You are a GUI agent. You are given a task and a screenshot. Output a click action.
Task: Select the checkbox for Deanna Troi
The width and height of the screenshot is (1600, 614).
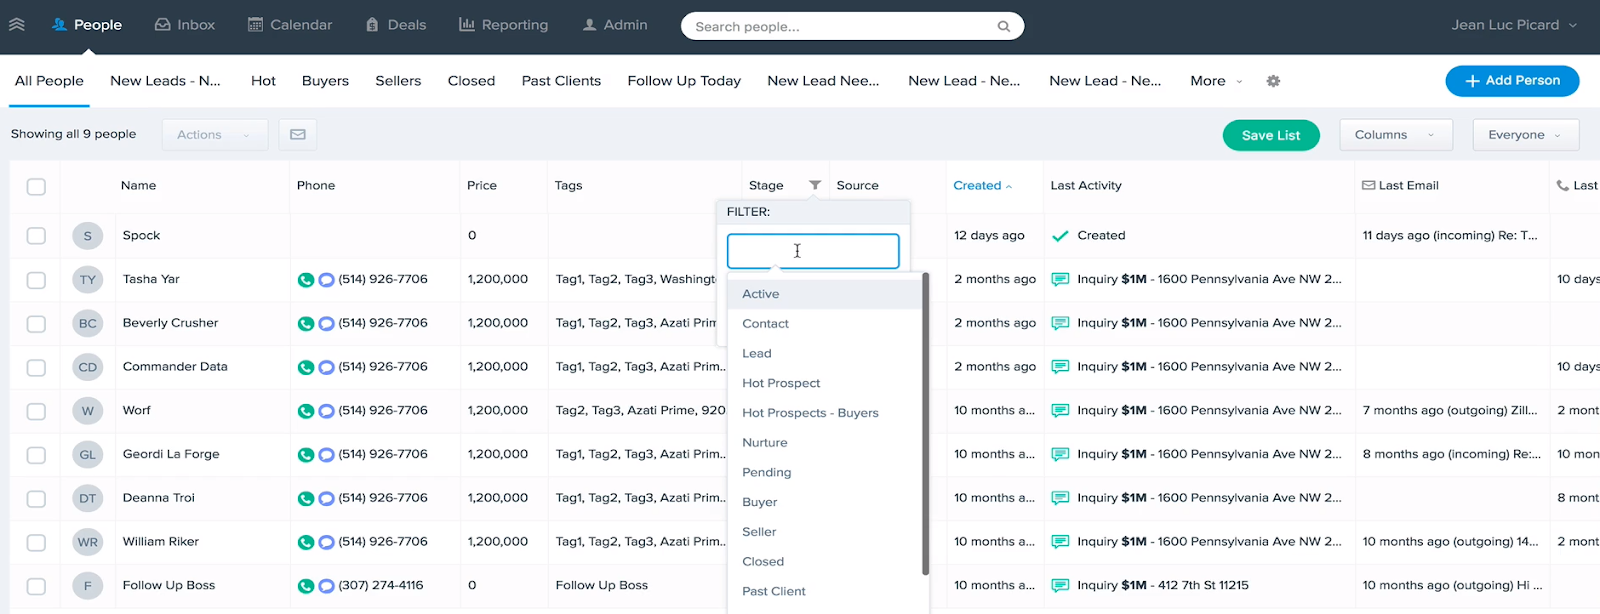point(36,498)
